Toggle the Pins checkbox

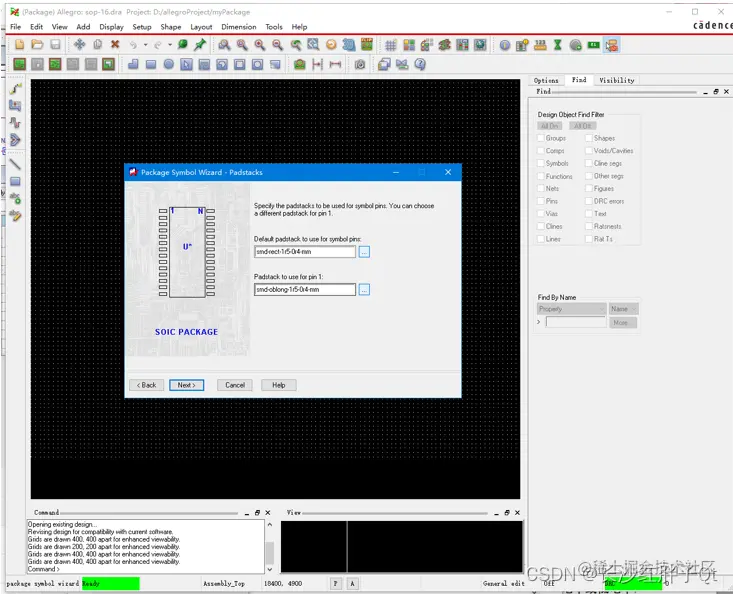[540, 201]
